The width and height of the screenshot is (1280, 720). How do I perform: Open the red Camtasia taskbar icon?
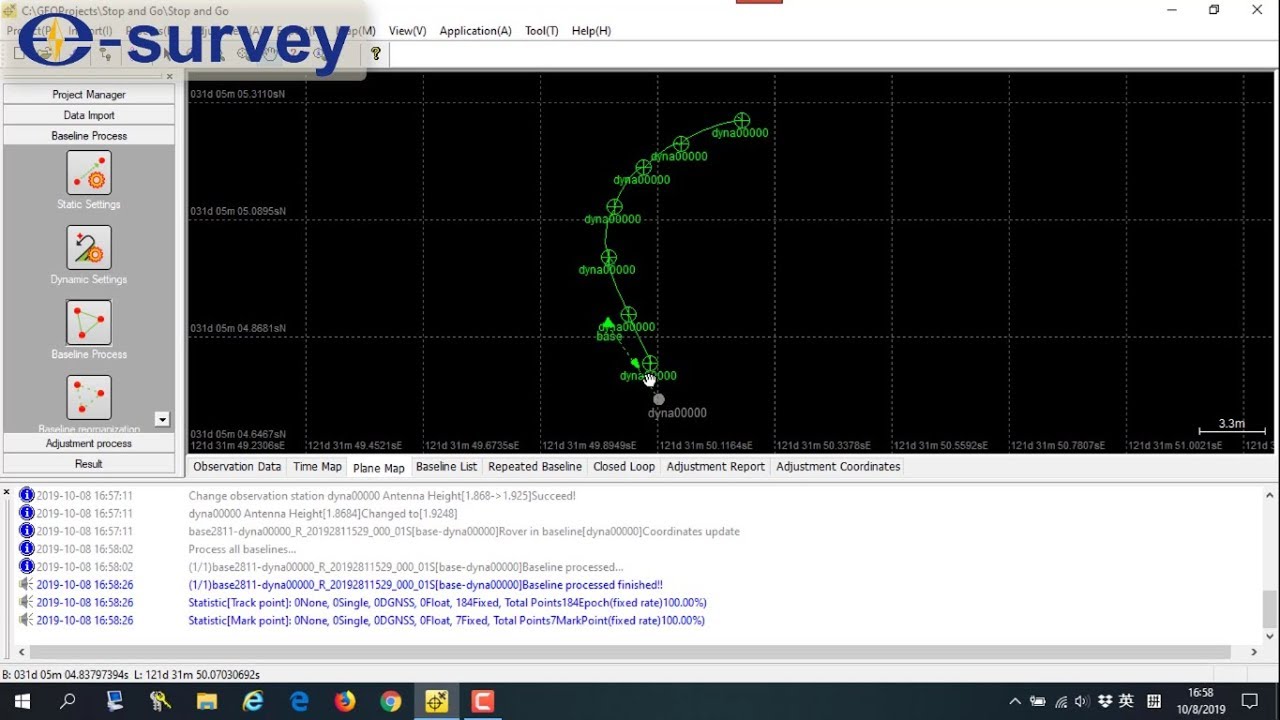pos(483,701)
